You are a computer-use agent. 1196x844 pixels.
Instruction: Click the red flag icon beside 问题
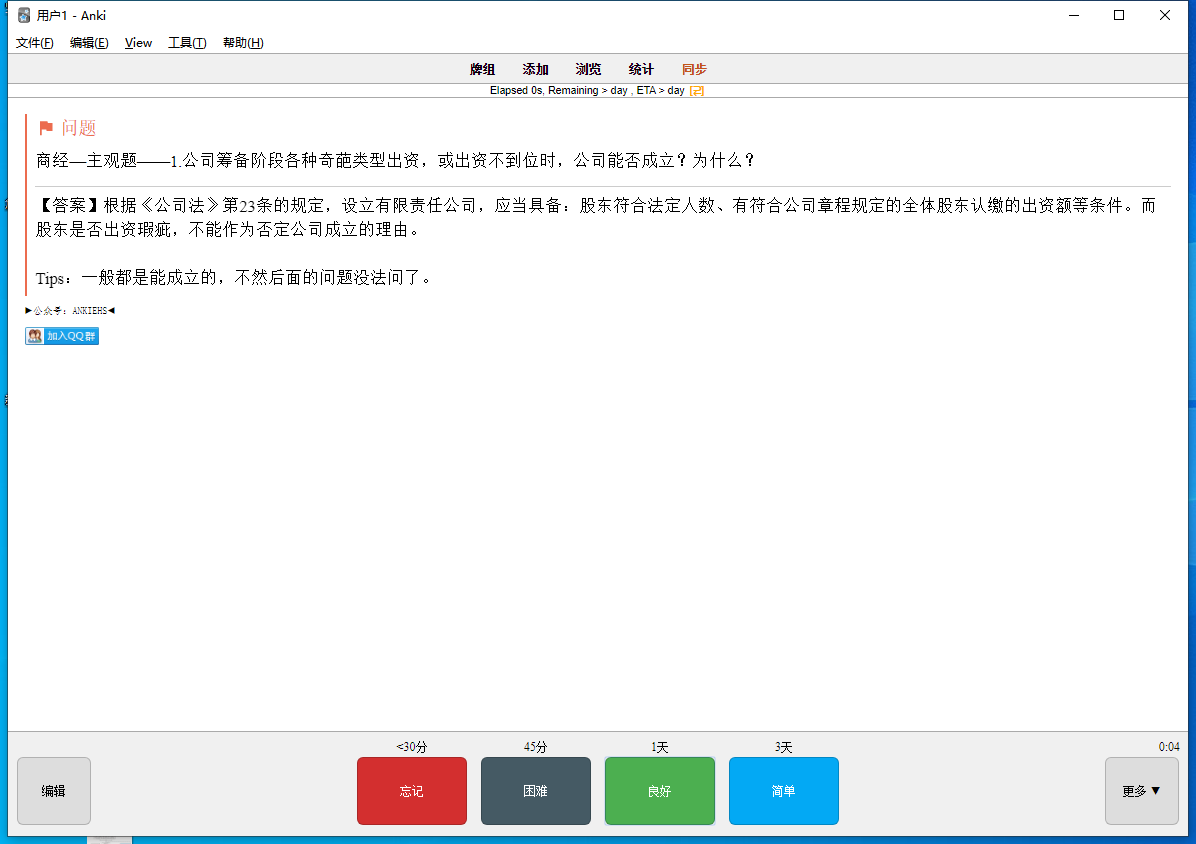point(46,128)
